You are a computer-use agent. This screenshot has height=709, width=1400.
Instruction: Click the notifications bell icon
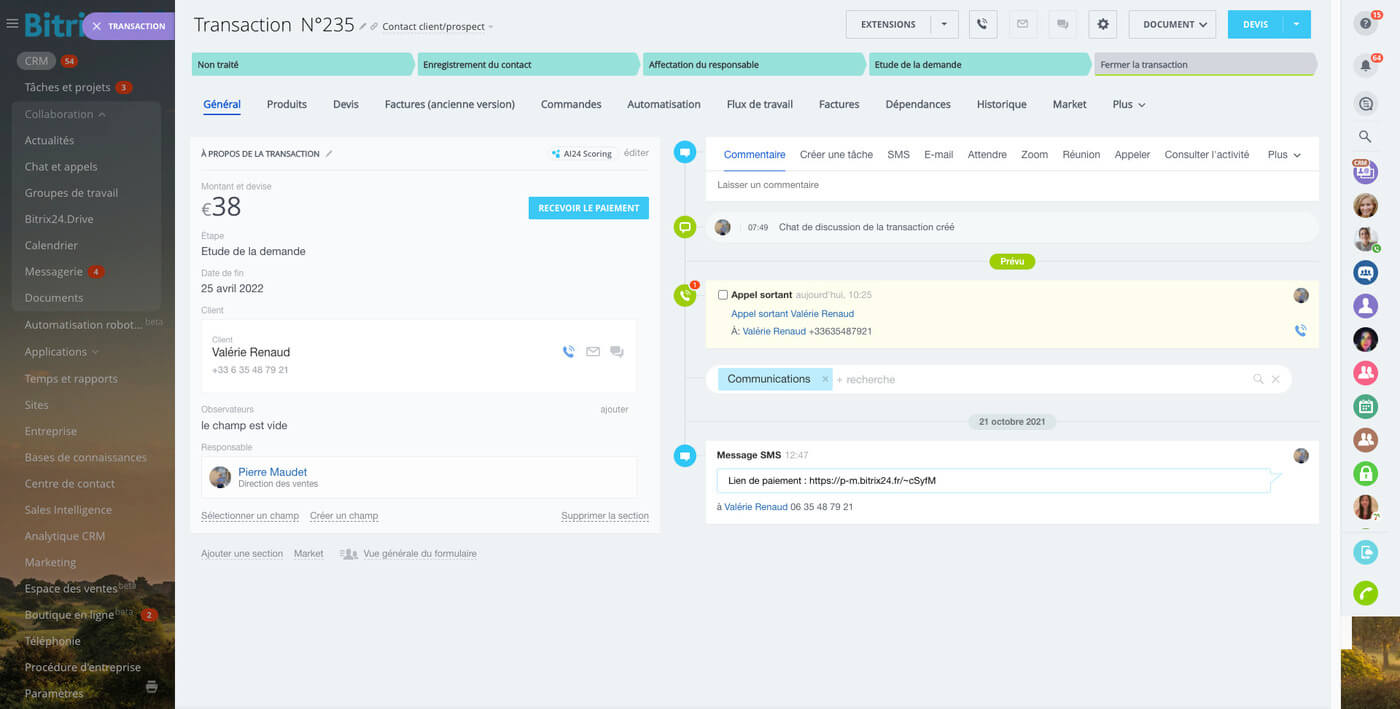(x=1365, y=65)
